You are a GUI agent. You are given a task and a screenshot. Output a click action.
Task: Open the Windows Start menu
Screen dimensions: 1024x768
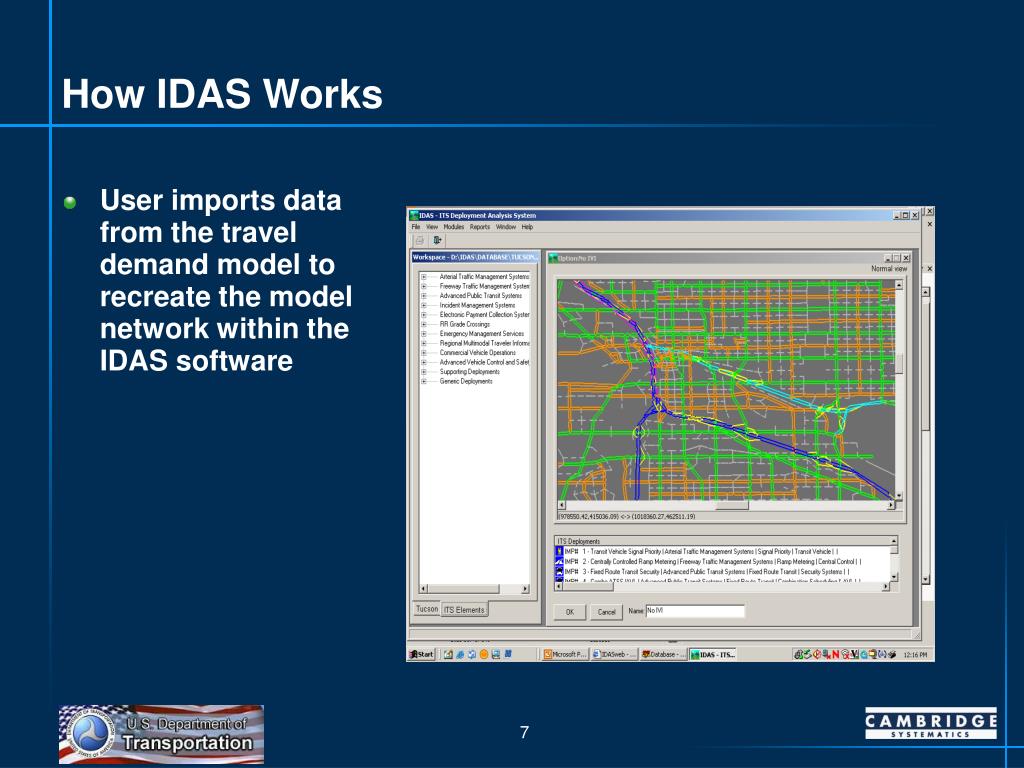(x=421, y=654)
